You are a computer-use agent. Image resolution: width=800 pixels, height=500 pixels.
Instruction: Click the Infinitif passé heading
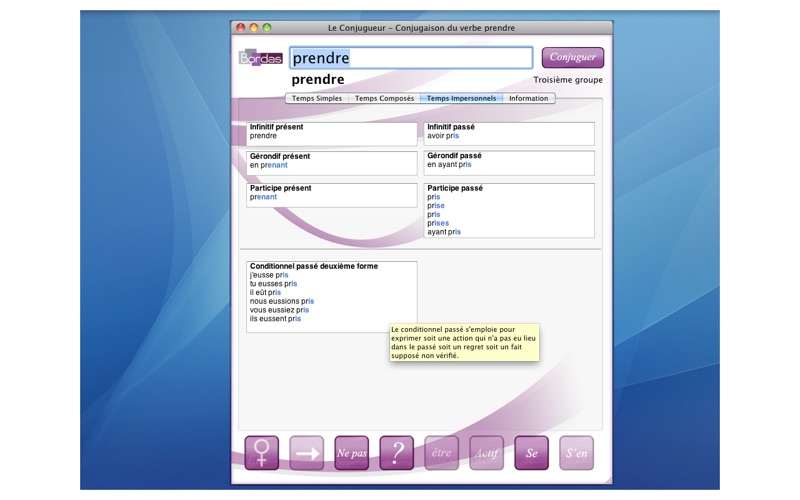(451, 127)
